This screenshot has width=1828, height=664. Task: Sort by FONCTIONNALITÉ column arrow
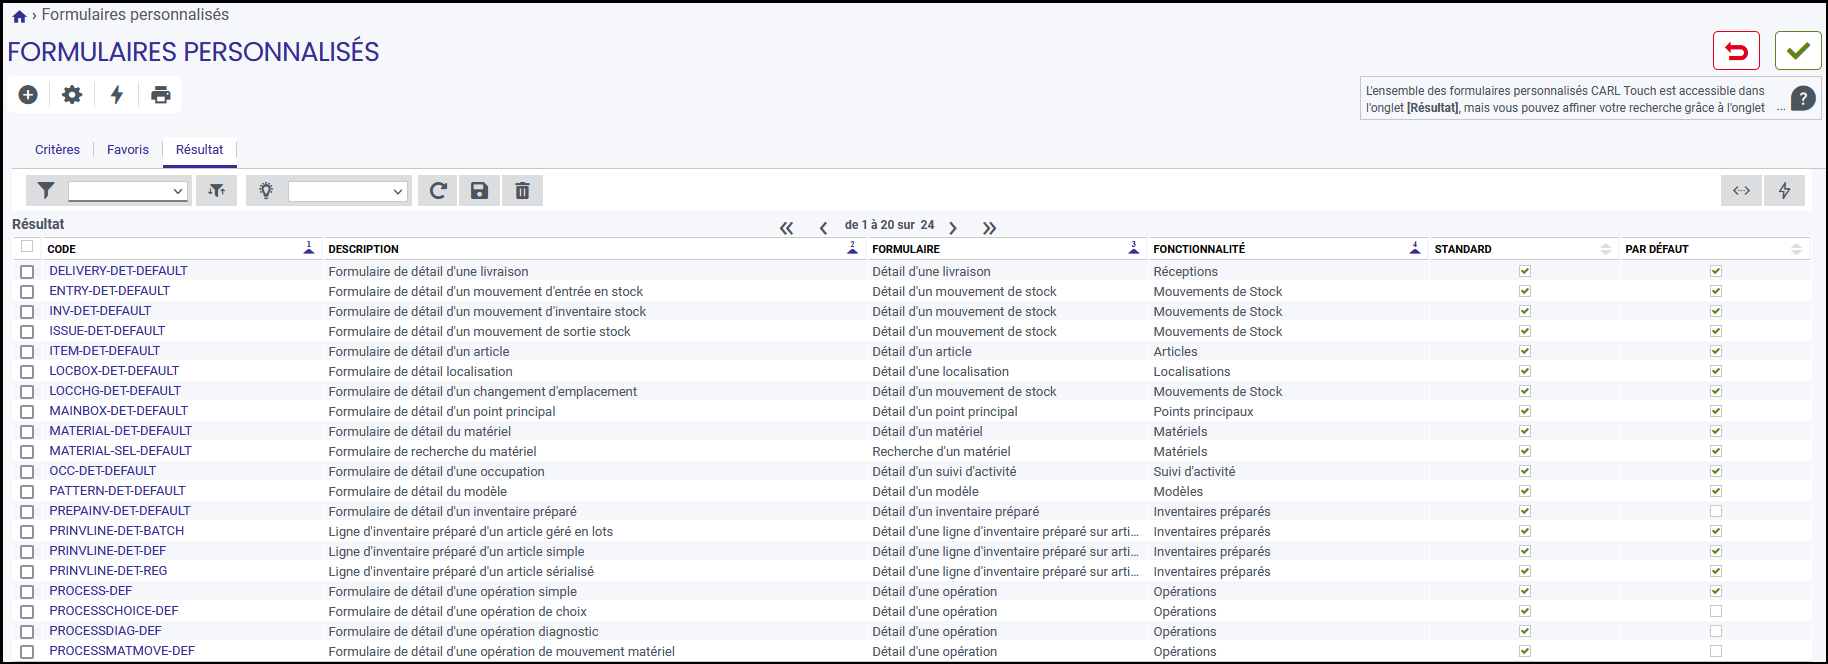pyautogui.click(x=1415, y=248)
